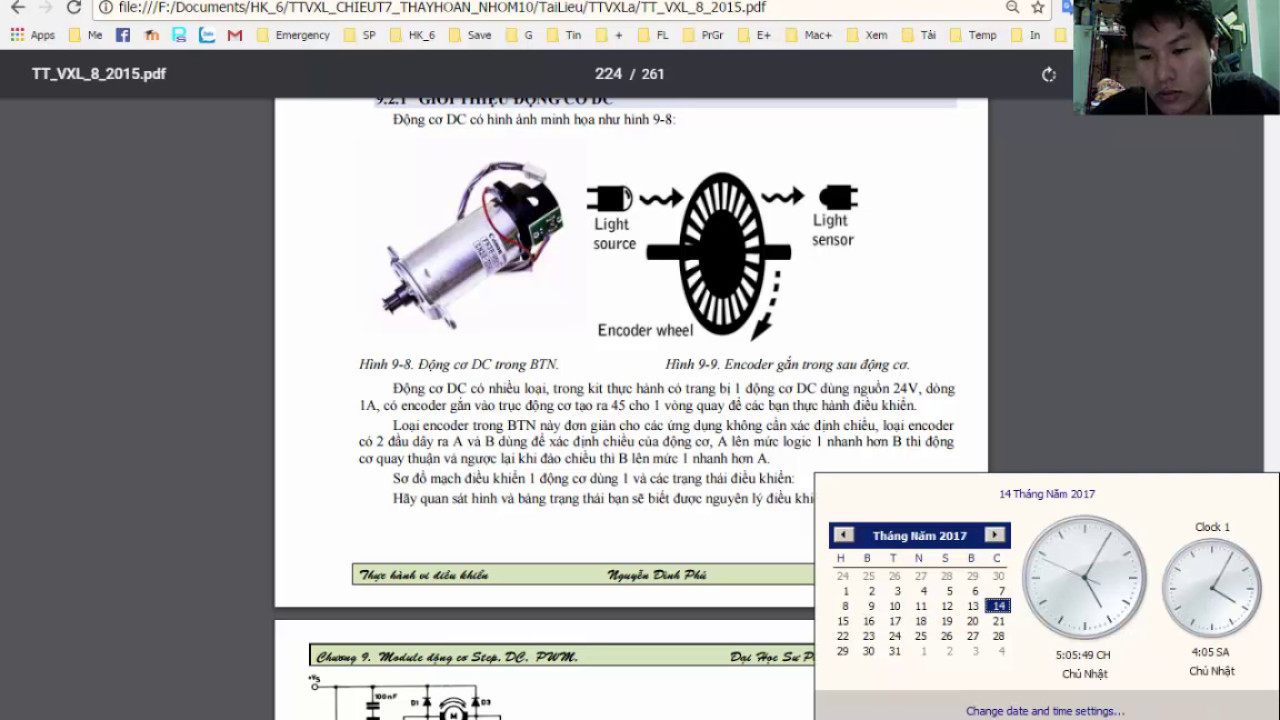Click the browser forward arrow
Screen dimensions: 1280x720
coord(45,8)
